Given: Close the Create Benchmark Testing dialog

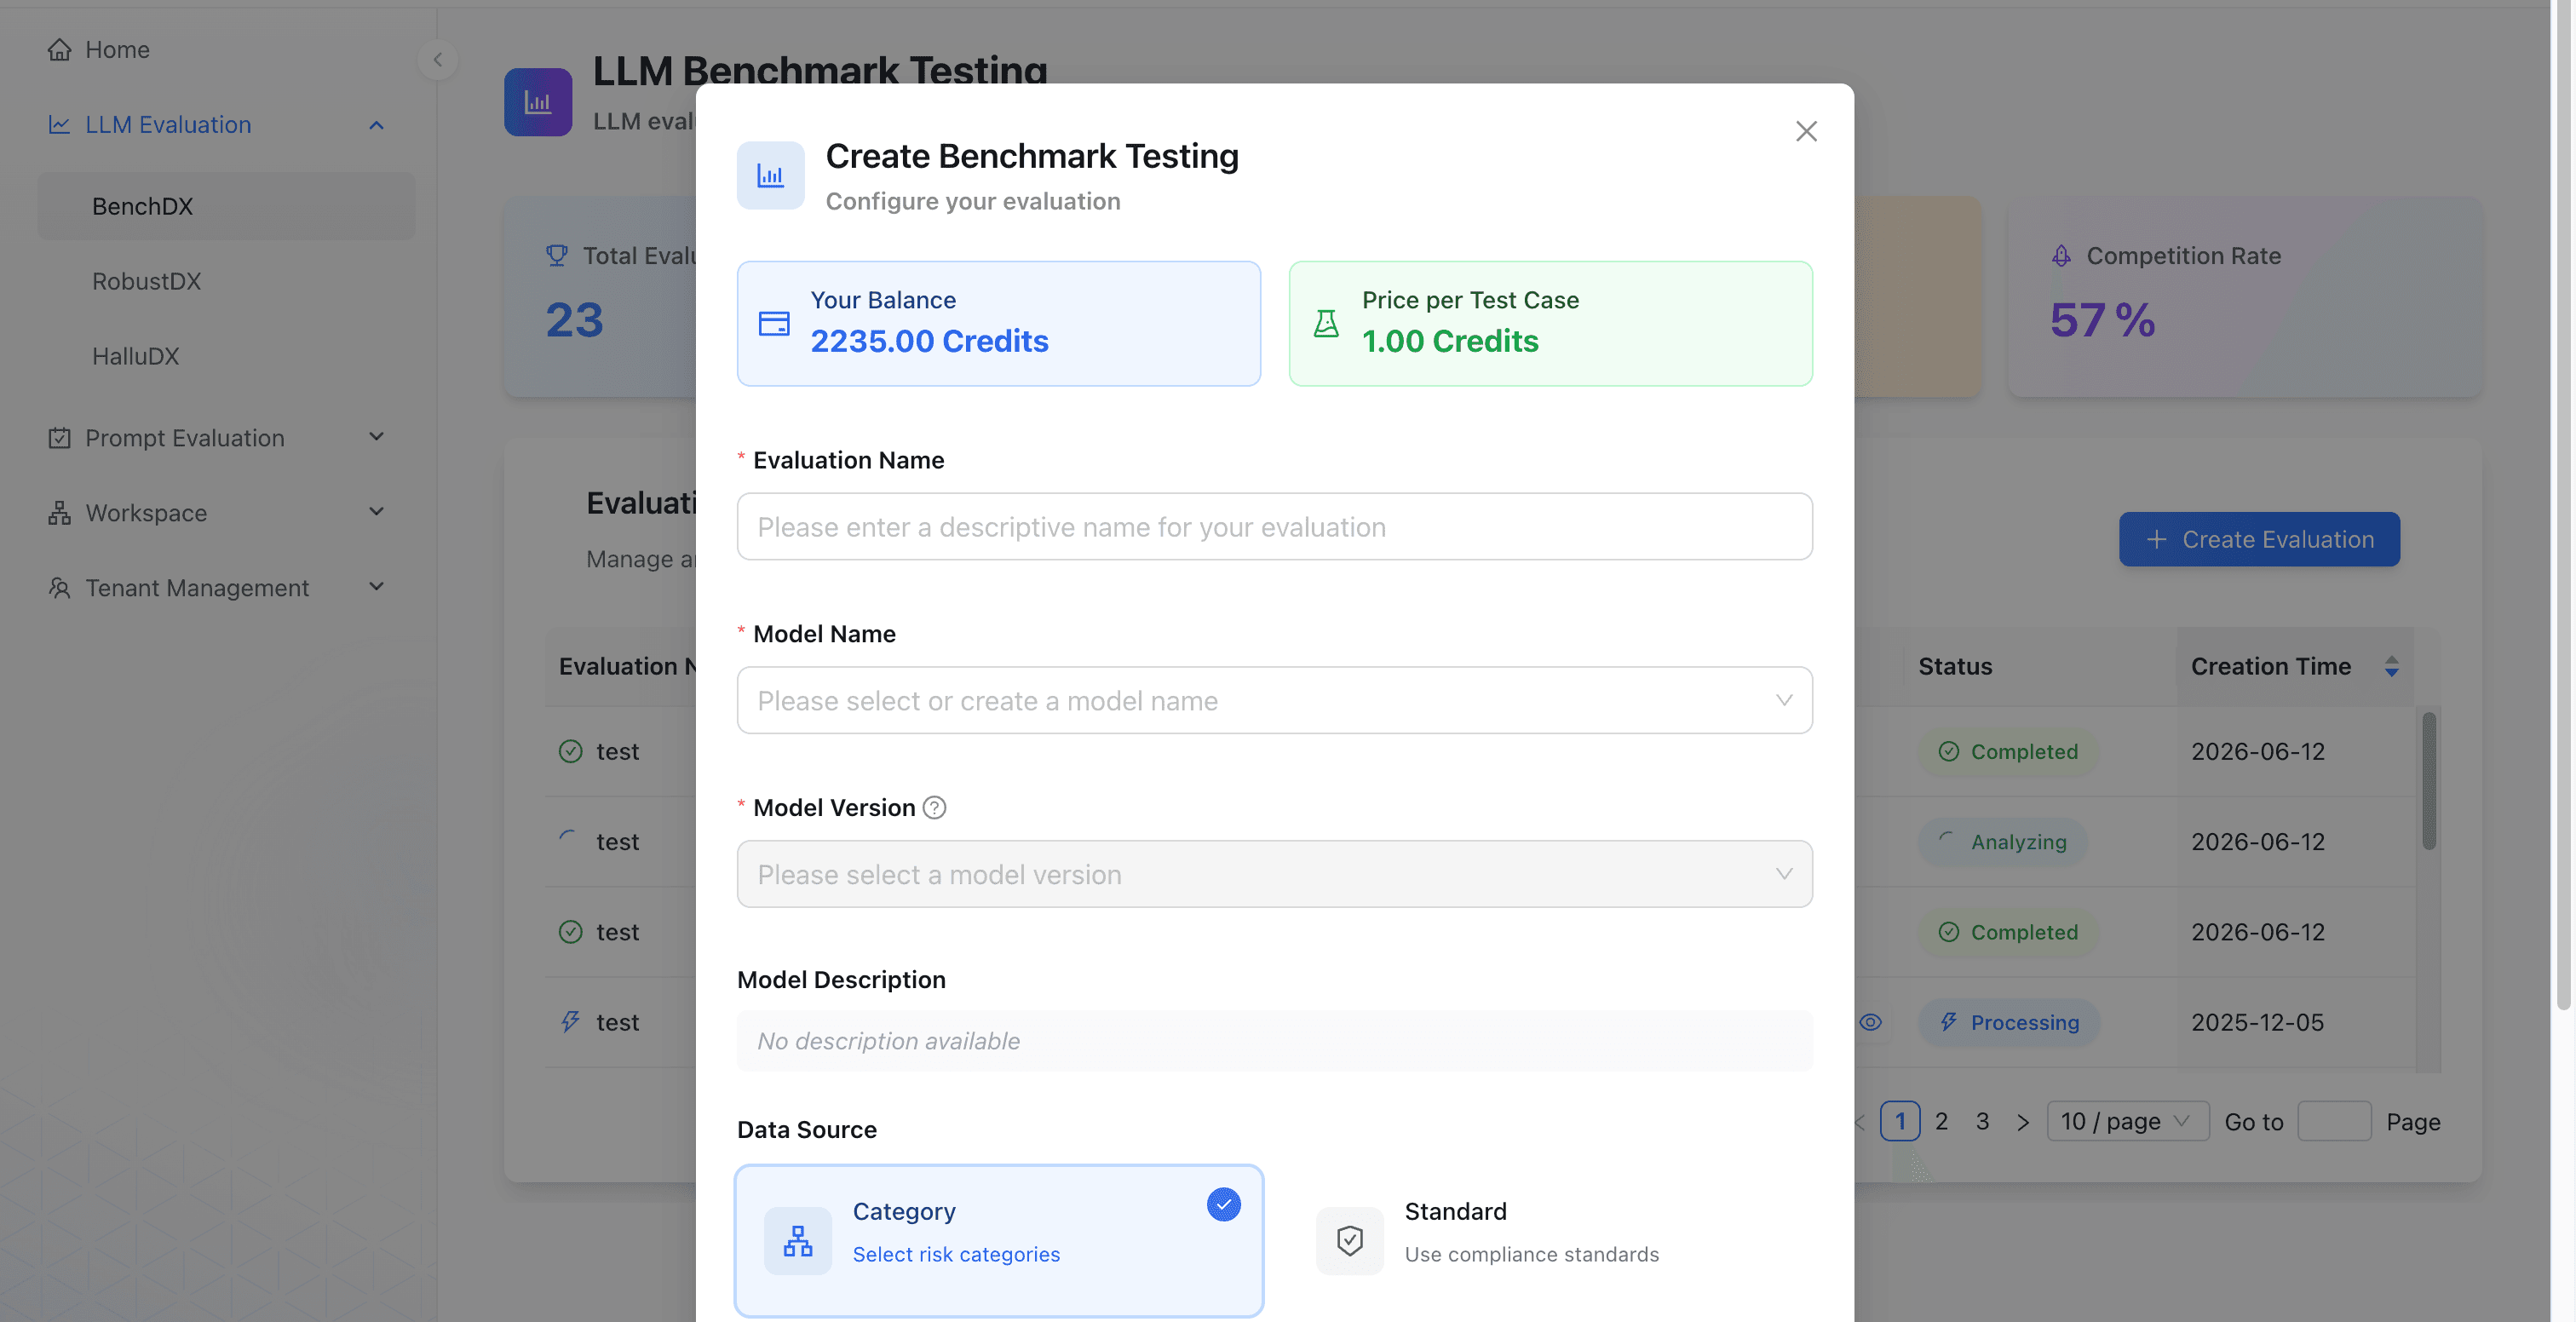Looking at the screenshot, I should pyautogui.click(x=1806, y=131).
